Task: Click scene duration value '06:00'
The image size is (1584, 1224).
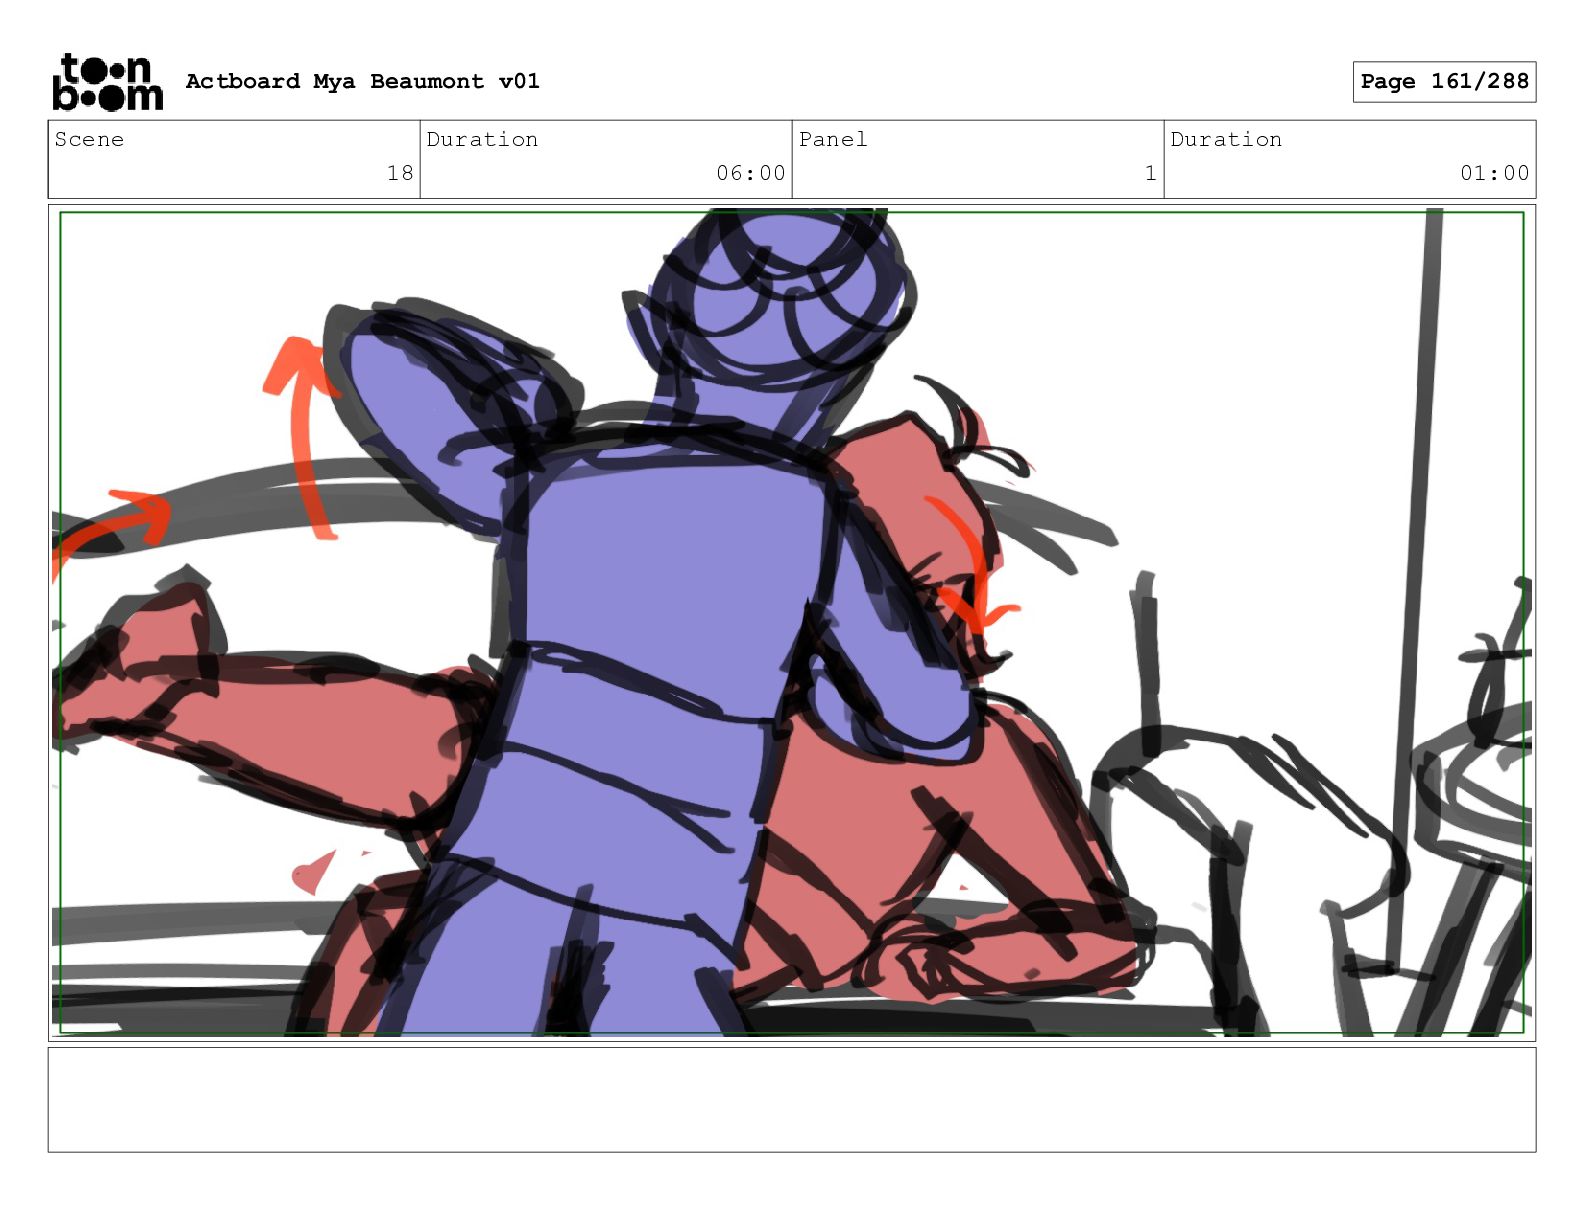Action: (750, 173)
